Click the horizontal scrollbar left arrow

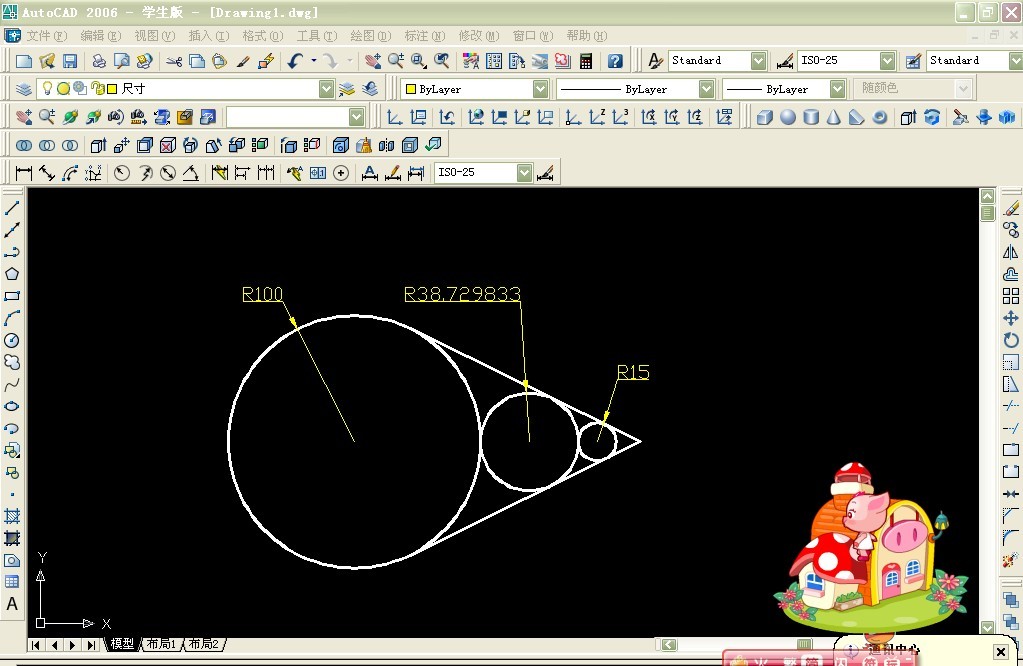[669, 644]
